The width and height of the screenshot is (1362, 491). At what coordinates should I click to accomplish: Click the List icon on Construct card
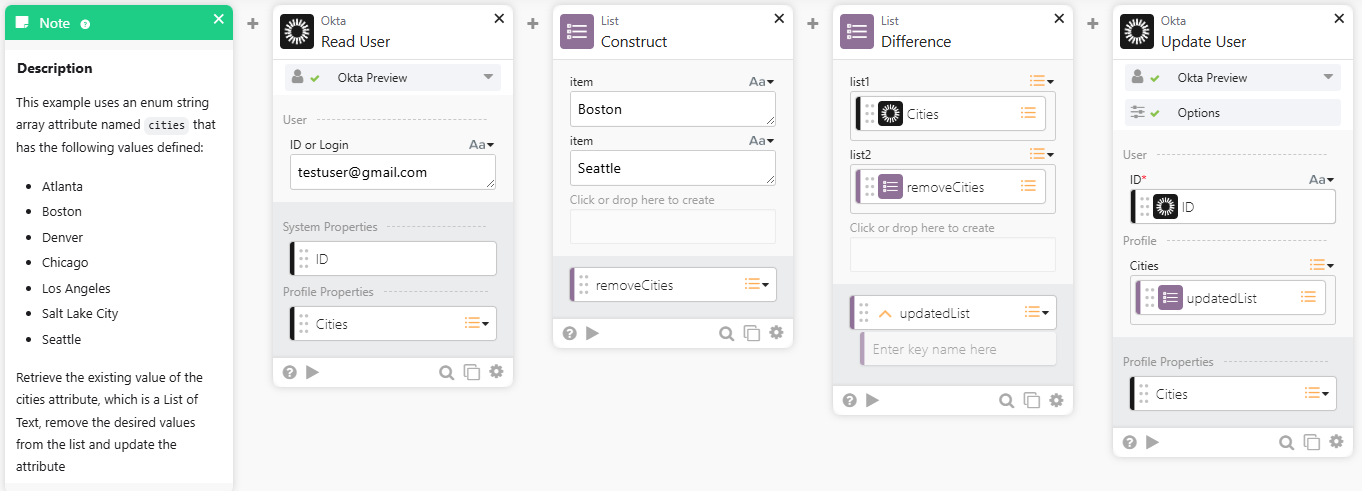[x=577, y=31]
